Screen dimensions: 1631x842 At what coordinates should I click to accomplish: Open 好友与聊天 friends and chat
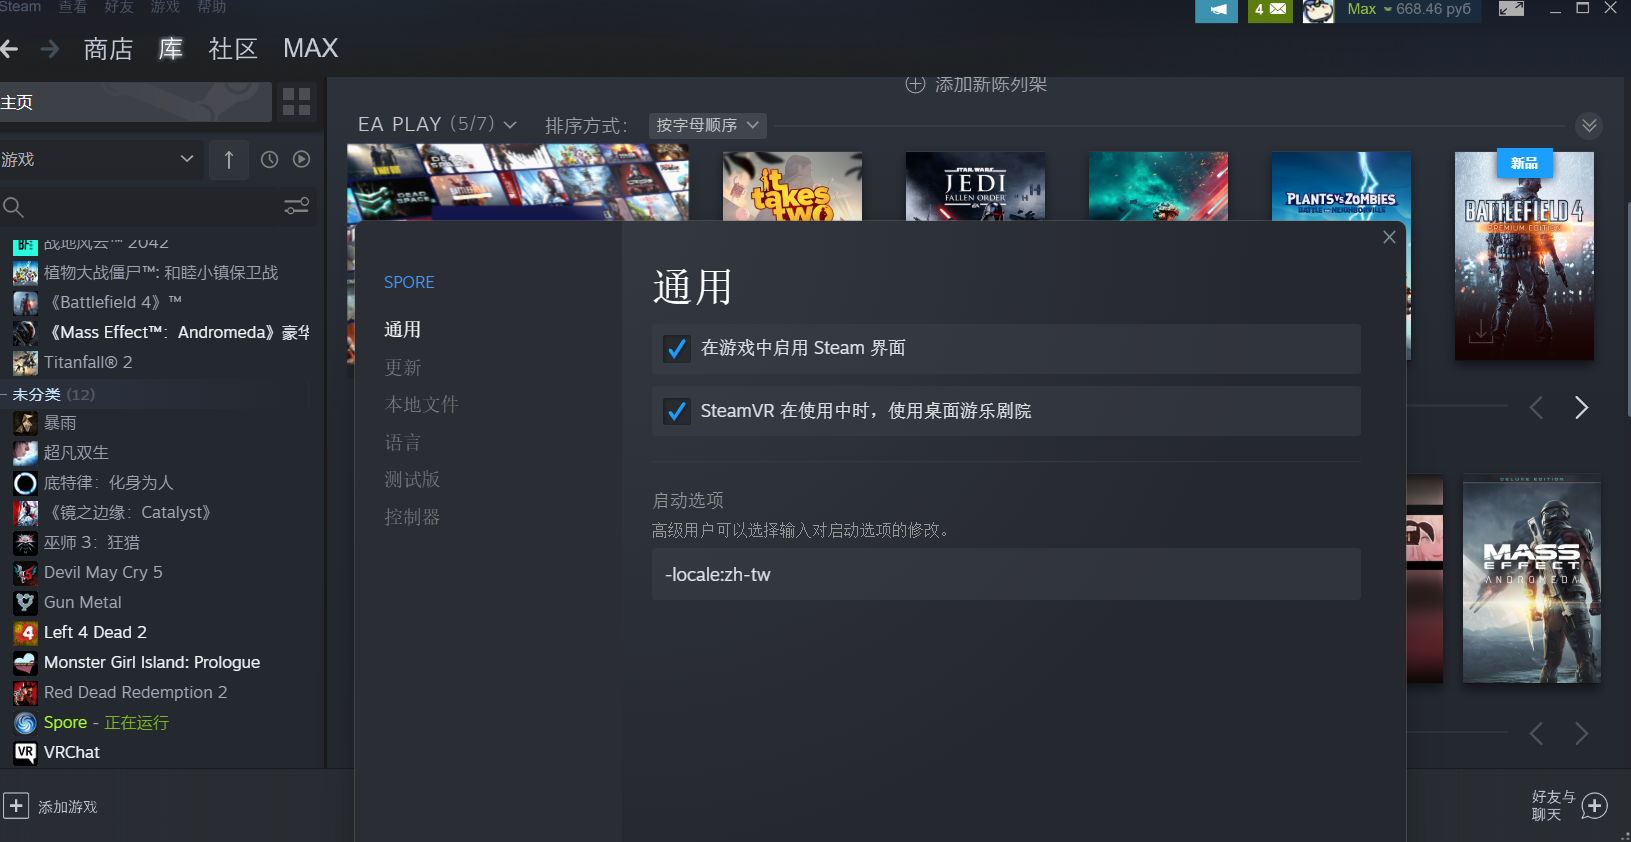point(1553,806)
